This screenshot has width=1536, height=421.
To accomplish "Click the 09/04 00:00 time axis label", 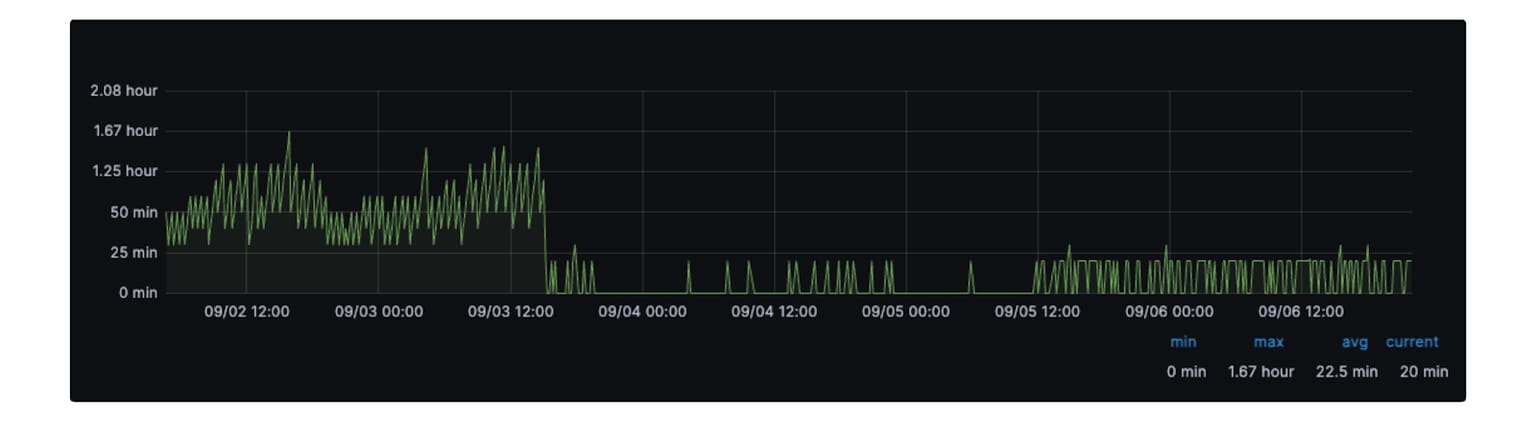I will (642, 312).
